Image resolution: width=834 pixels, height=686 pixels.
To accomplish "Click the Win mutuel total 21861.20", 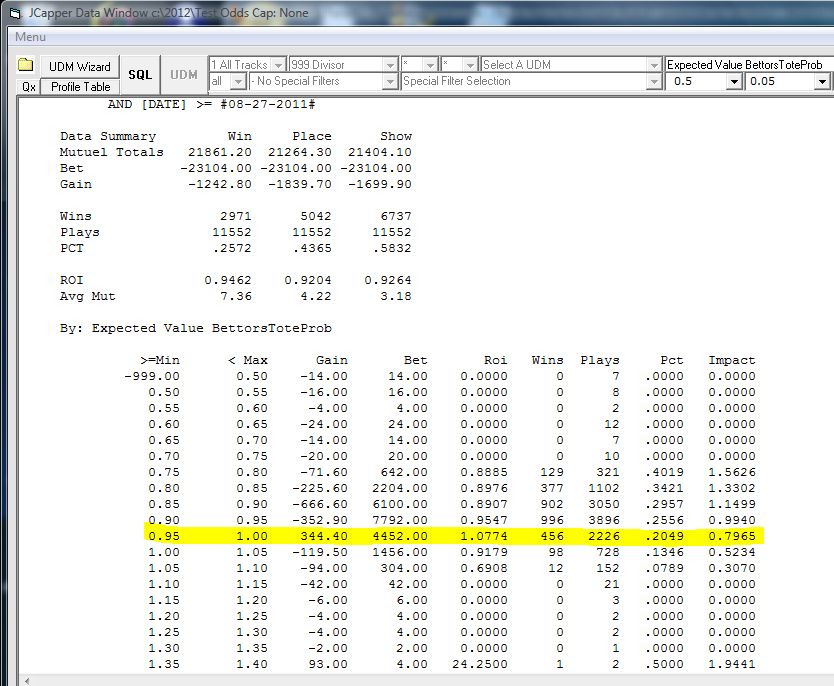I will pos(220,152).
